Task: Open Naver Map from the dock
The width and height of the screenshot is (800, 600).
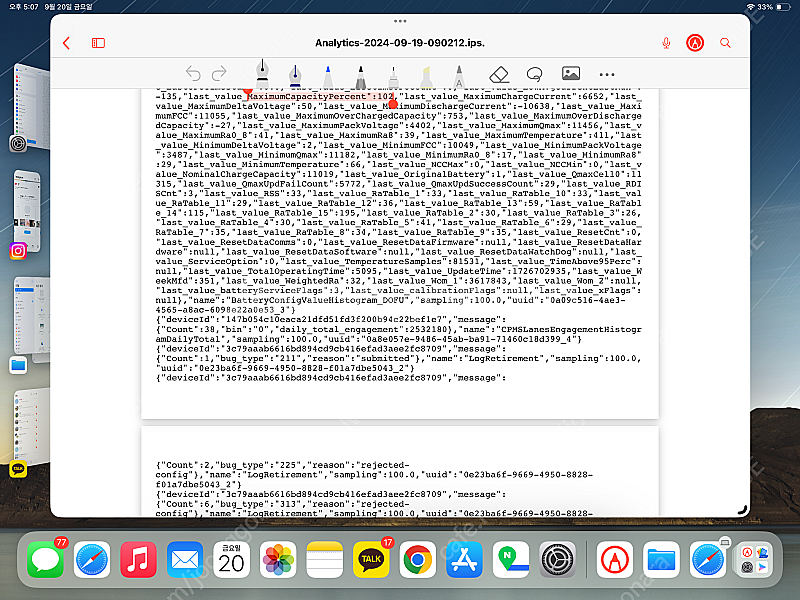Action: [x=511, y=560]
